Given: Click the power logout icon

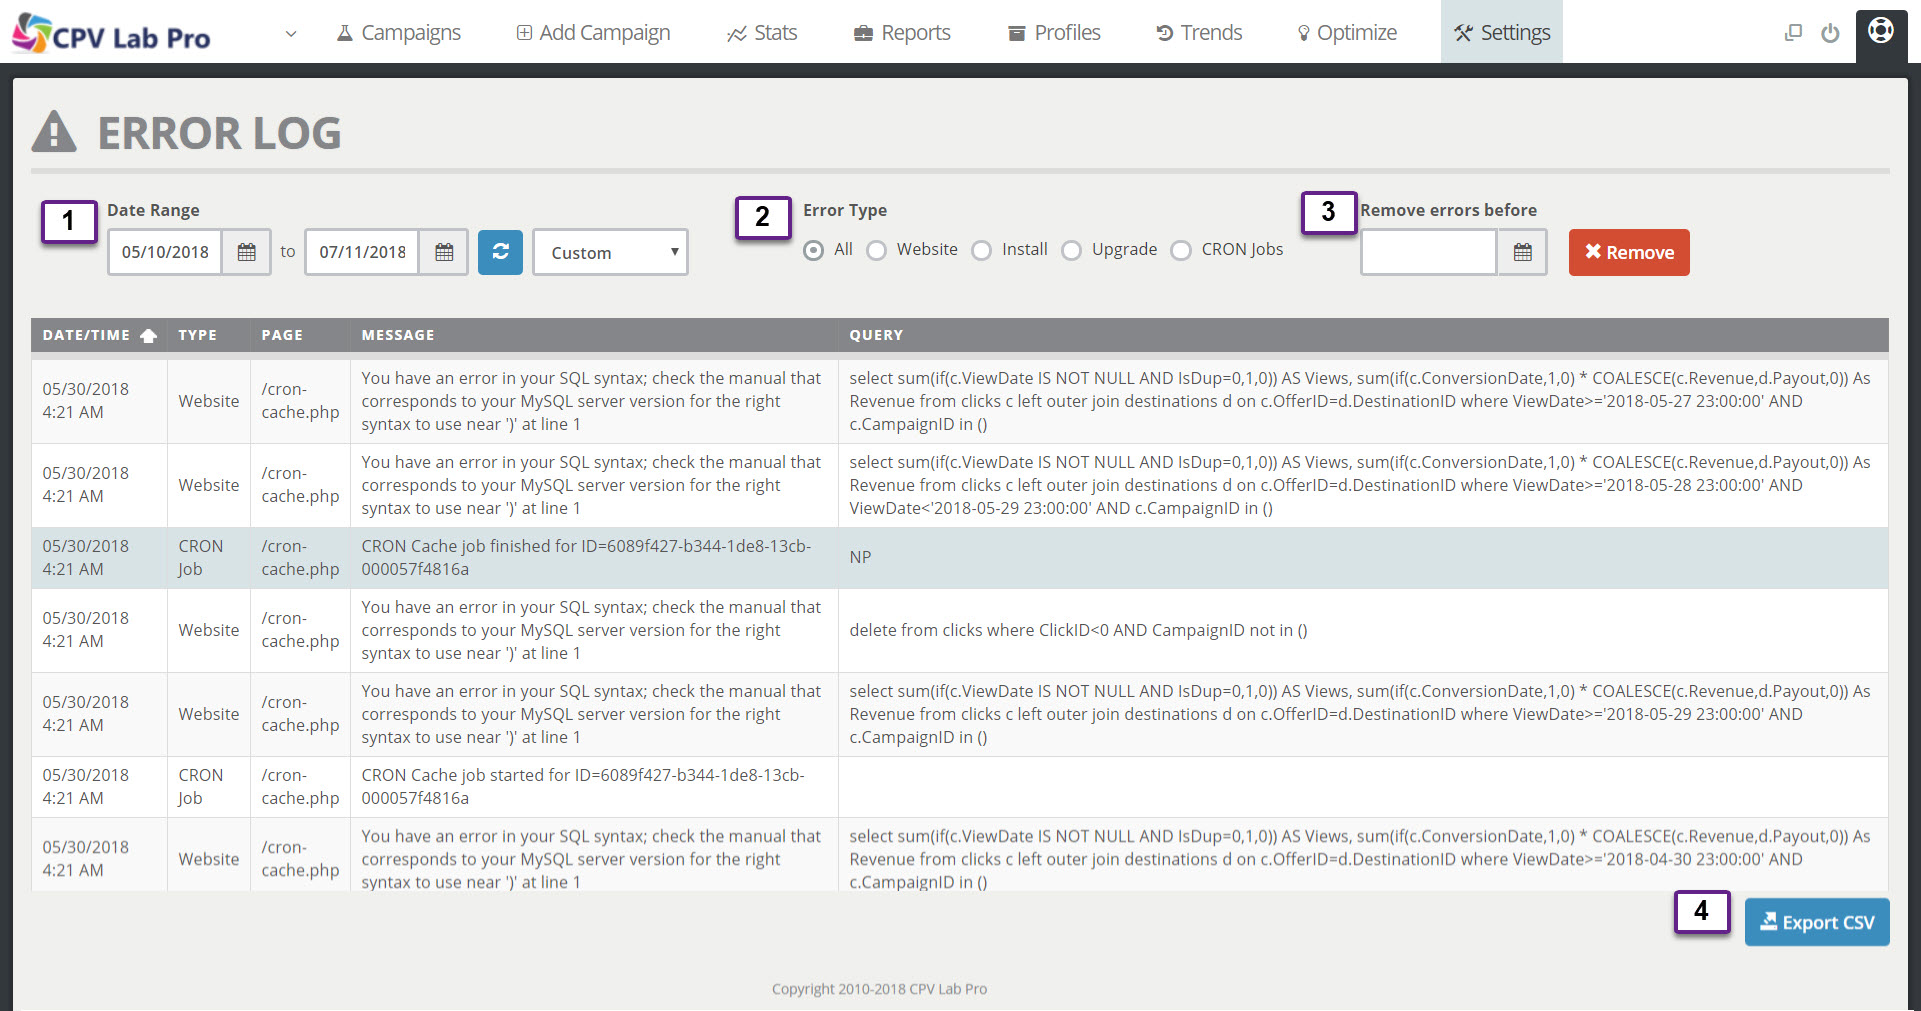Looking at the screenshot, I should [1830, 33].
